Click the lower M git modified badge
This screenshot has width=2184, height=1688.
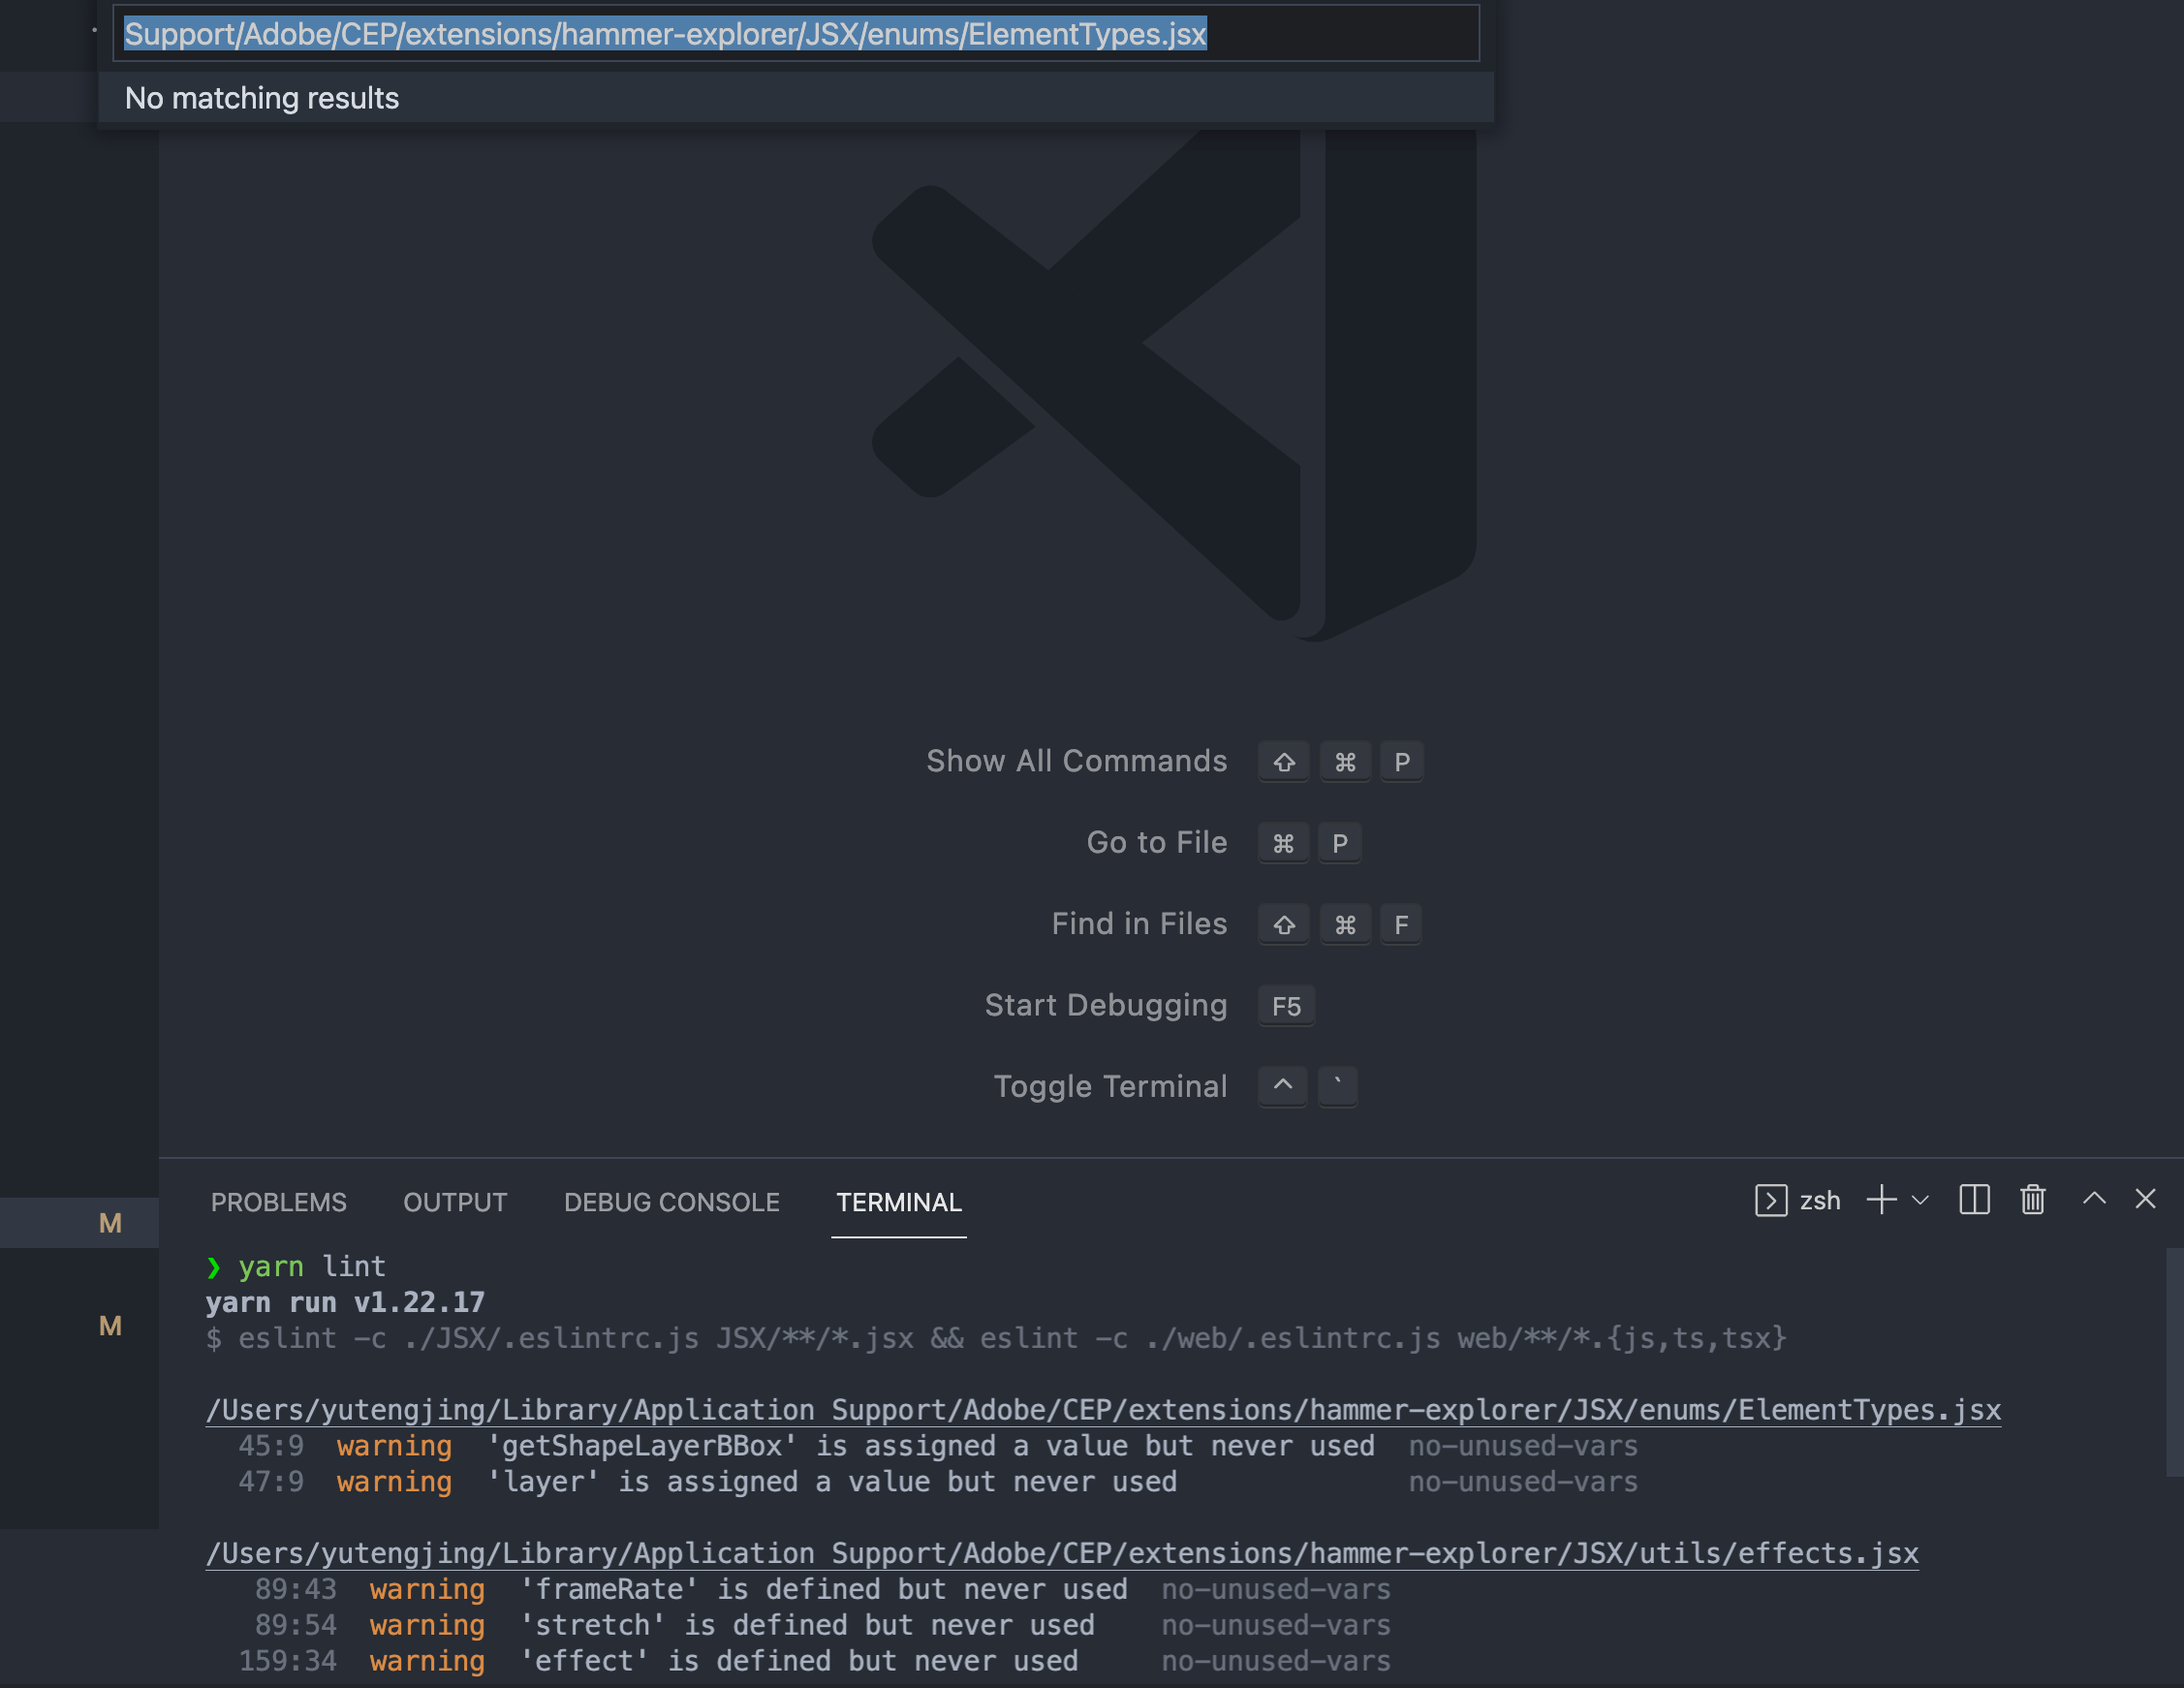110,1326
